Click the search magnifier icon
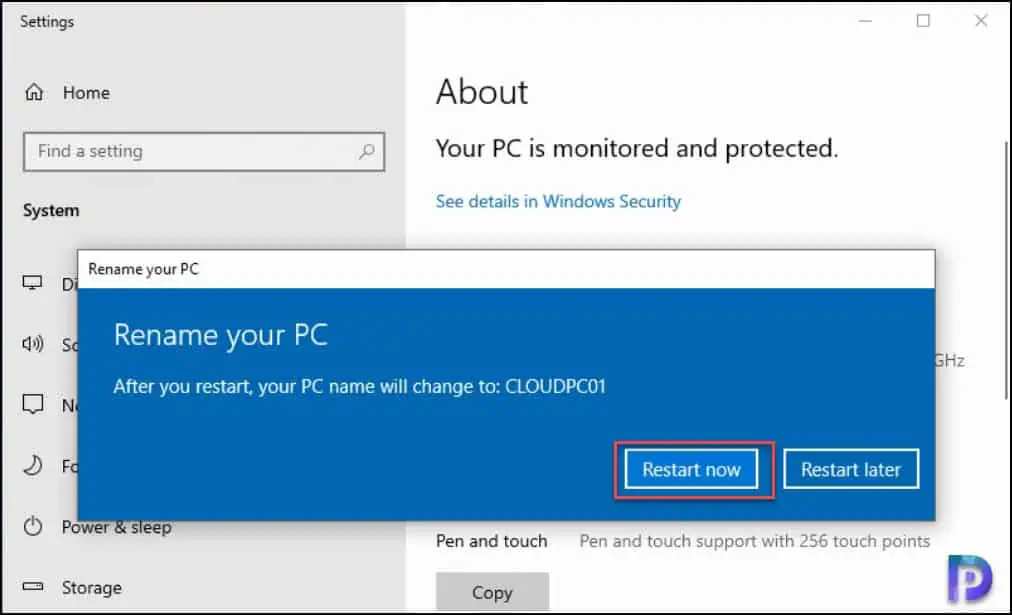Image resolution: width=1012 pixels, height=615 pixels. click(367, 152)
